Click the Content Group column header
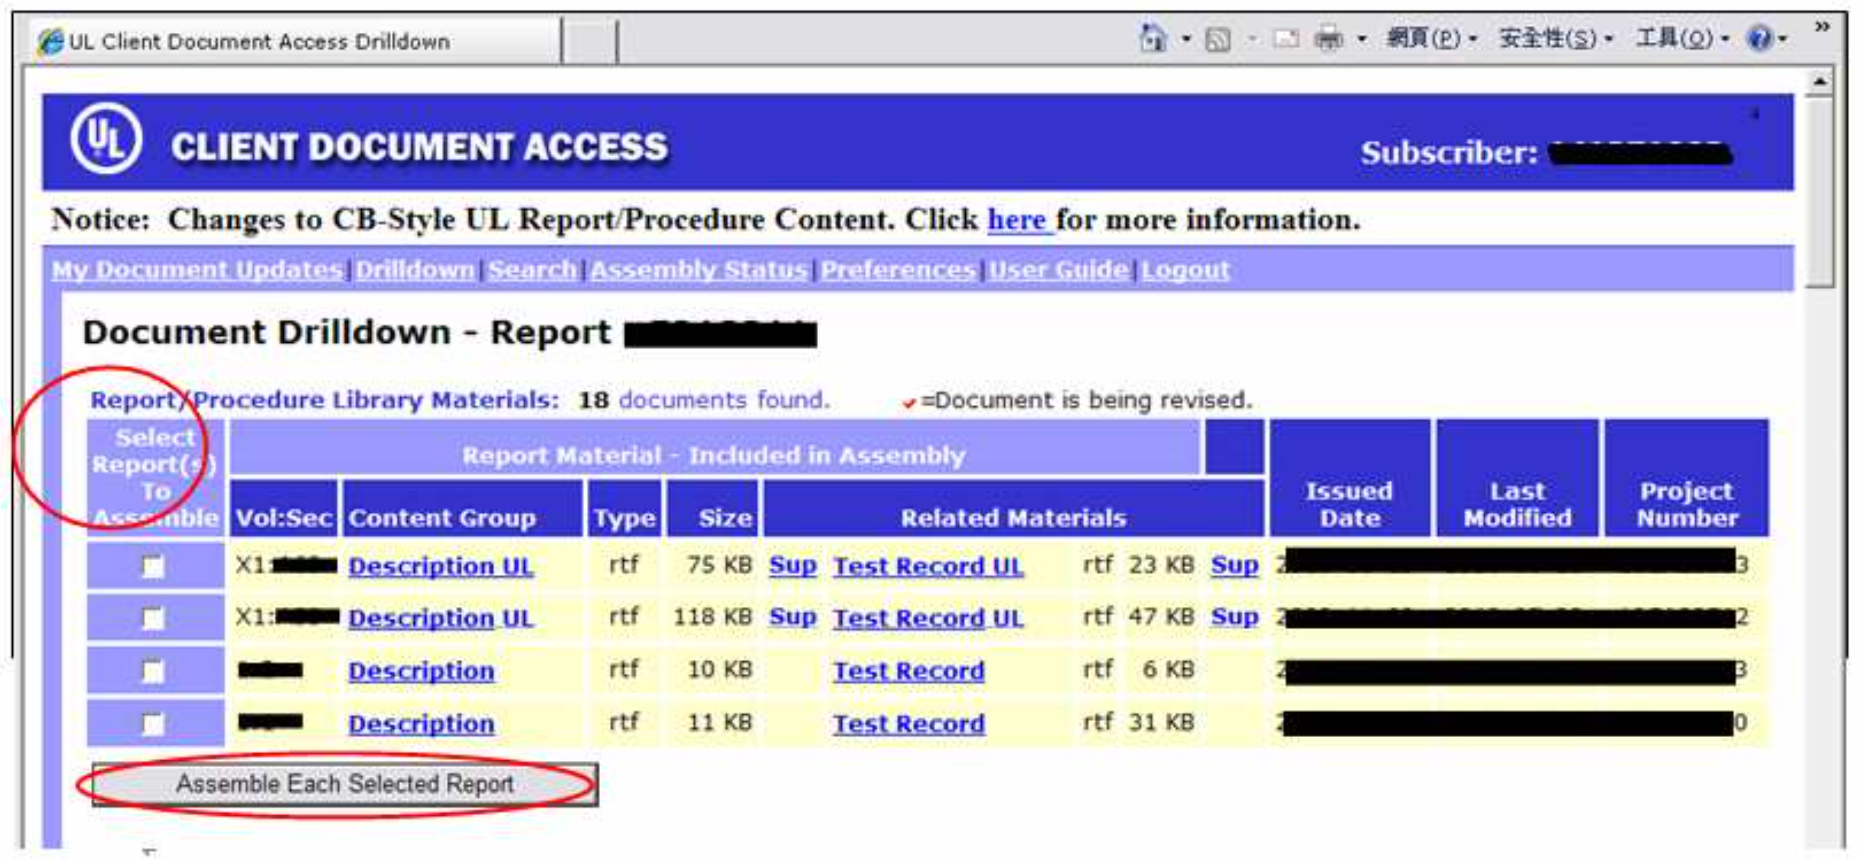The width and height of the screenshot is (1858, 860). coord(461,510)
